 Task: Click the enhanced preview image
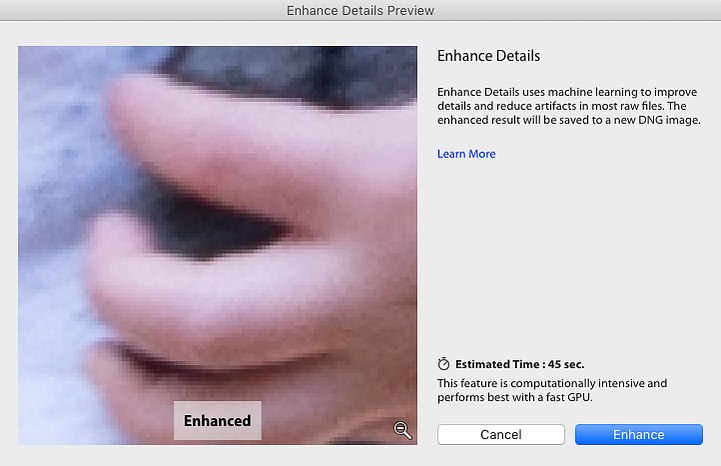[x=217, y=245]
